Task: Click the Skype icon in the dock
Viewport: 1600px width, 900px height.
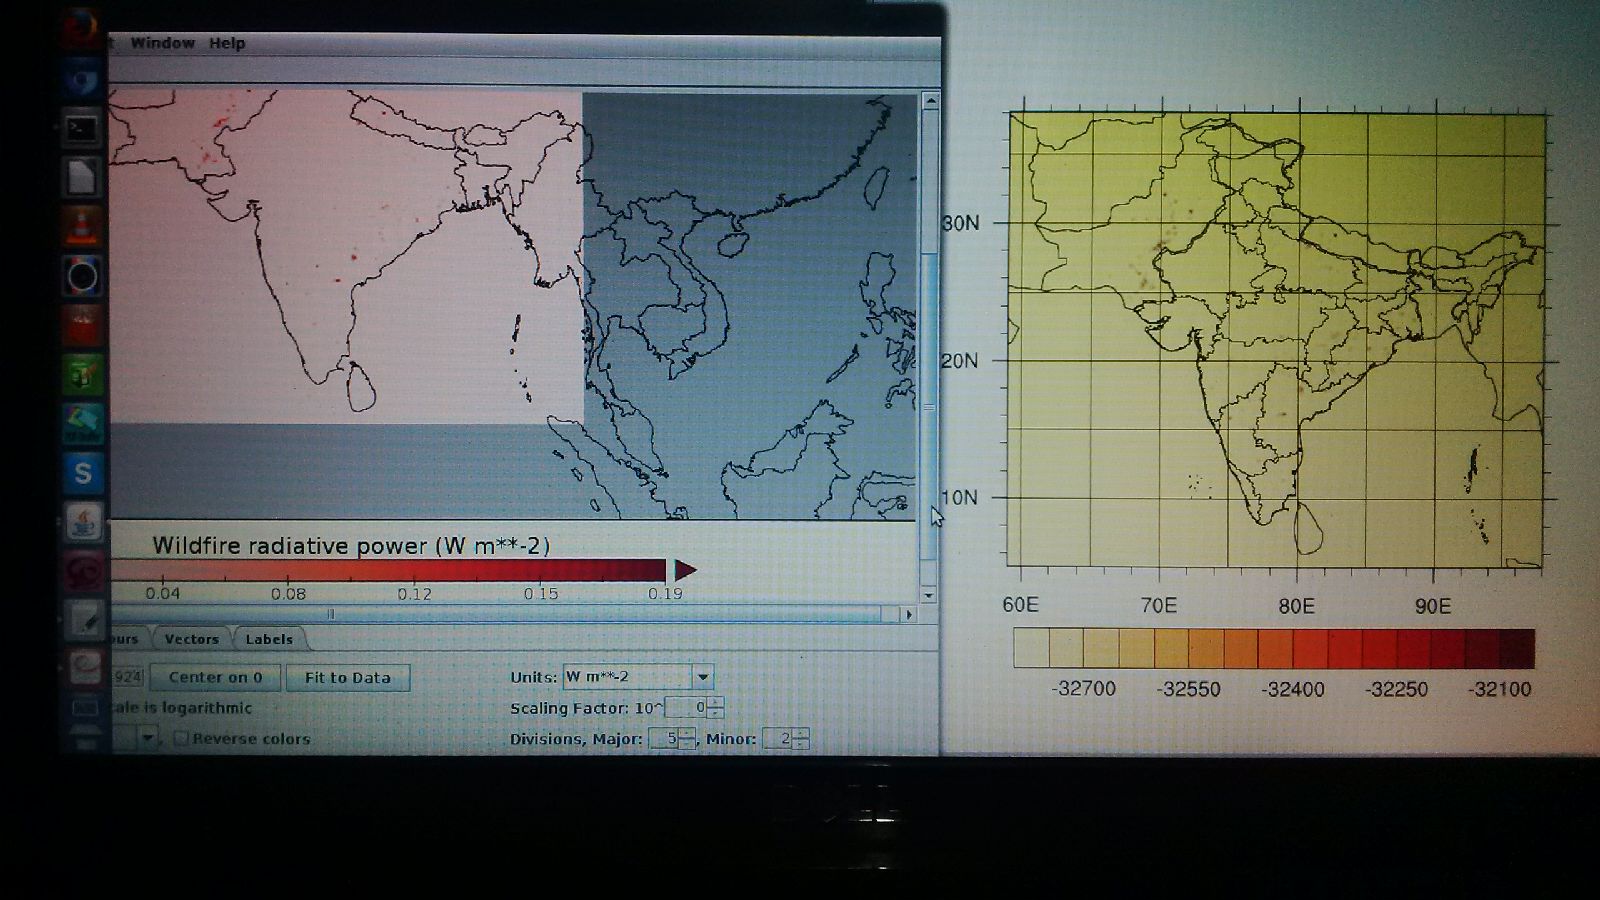Action: pyautogui.click(x=83, y=472)
